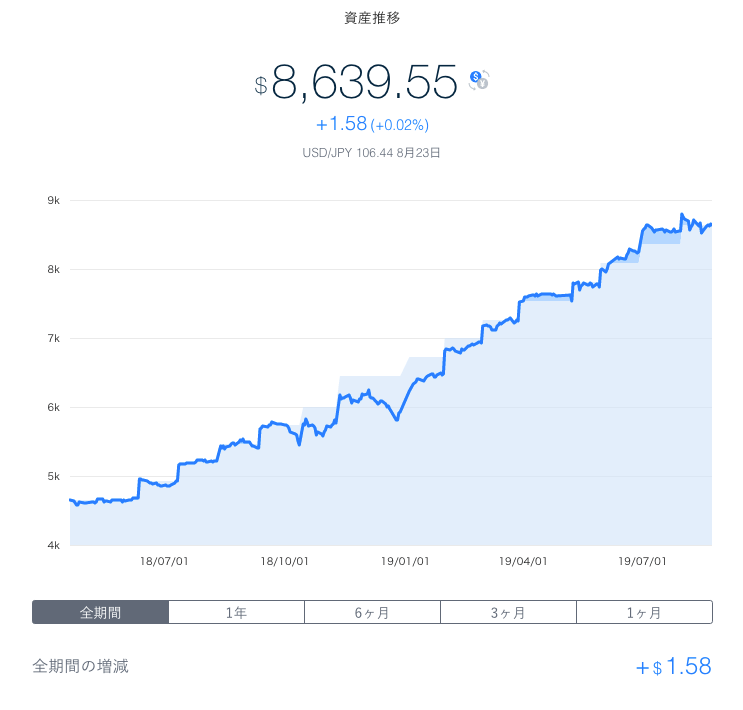
Task: Click the chart line peak near 9k
Action: coord(681,214)
